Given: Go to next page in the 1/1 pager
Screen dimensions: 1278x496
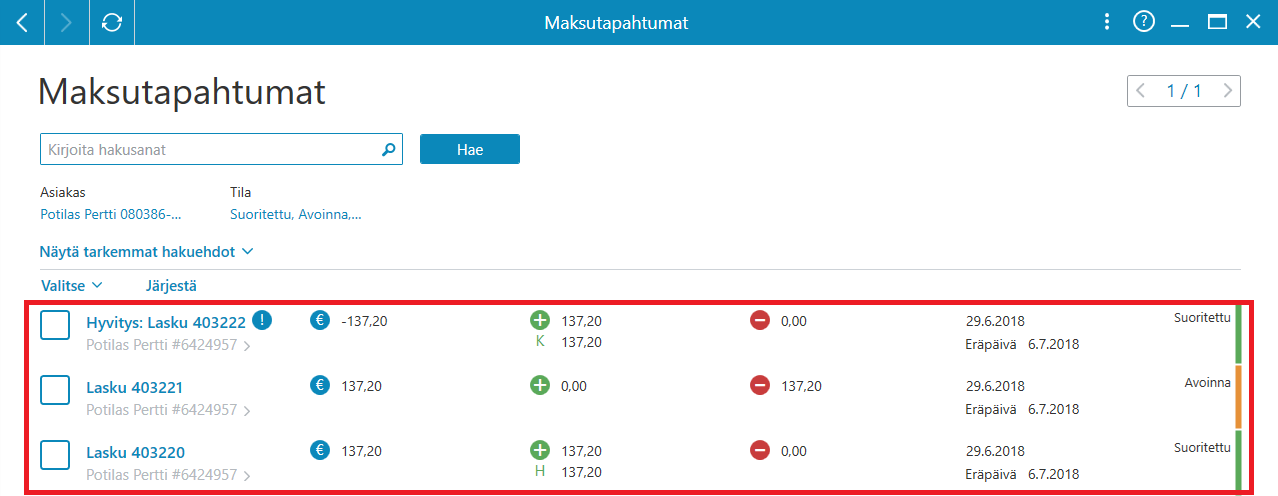Looking at the screenshot, I should (1228, 91).
